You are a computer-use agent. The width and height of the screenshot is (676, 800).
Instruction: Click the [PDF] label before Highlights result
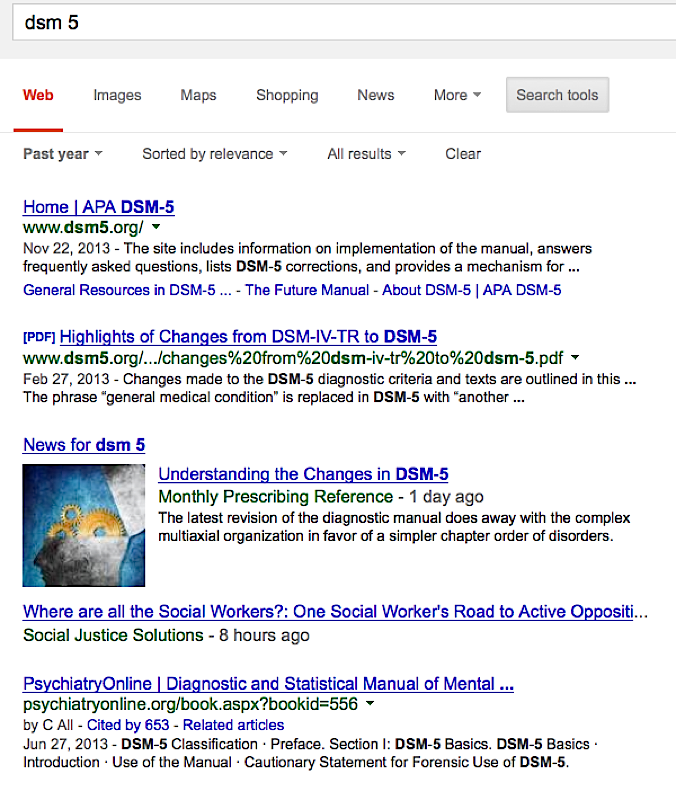(x=39, y=337)
